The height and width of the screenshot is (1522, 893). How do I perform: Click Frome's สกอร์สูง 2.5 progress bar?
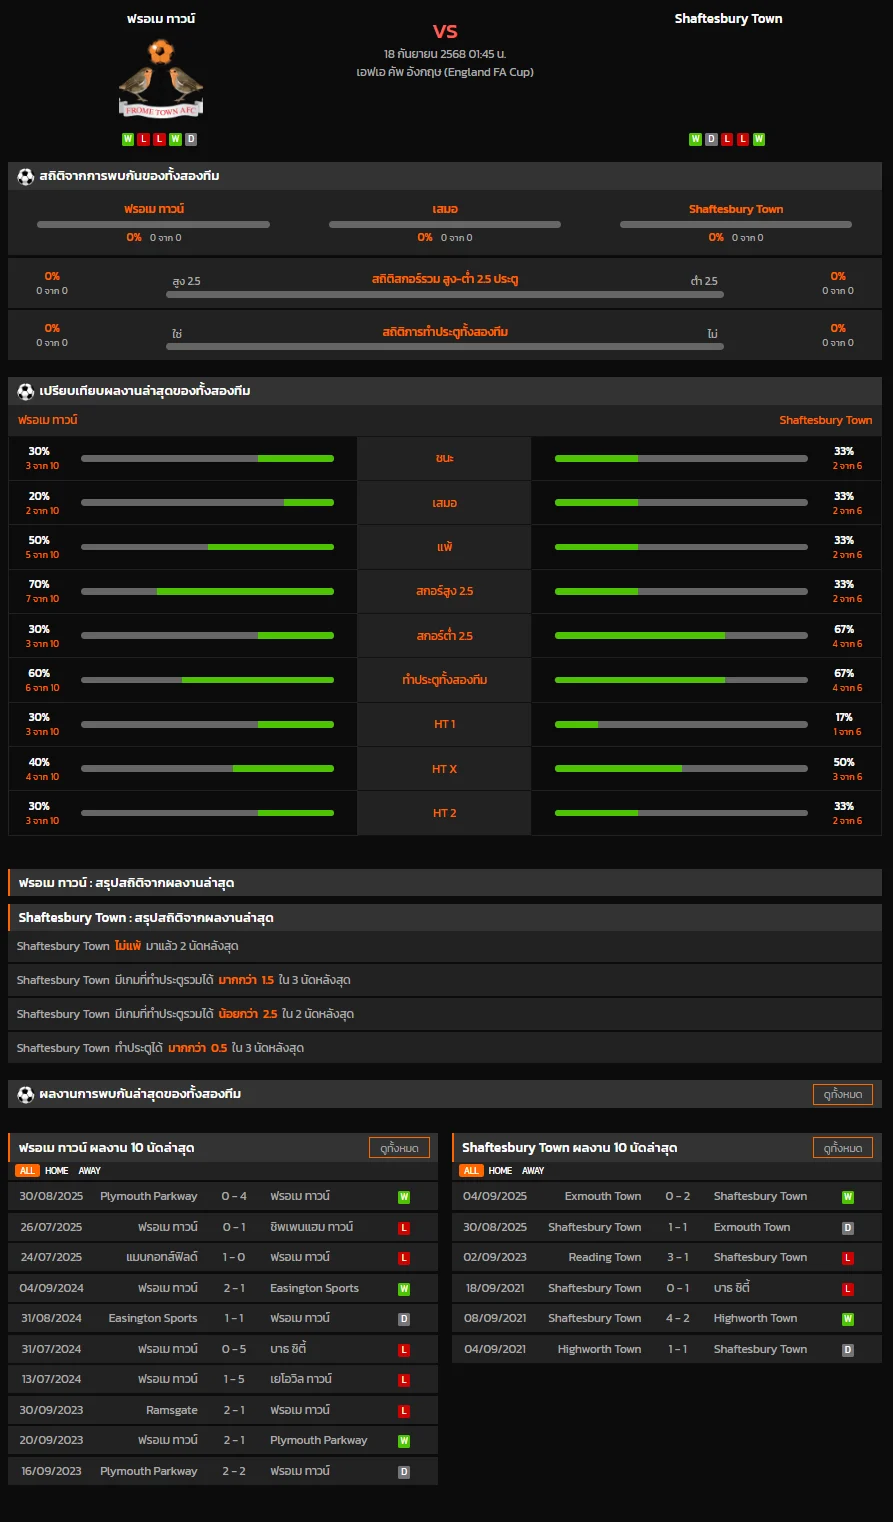(x=207, y=591)
